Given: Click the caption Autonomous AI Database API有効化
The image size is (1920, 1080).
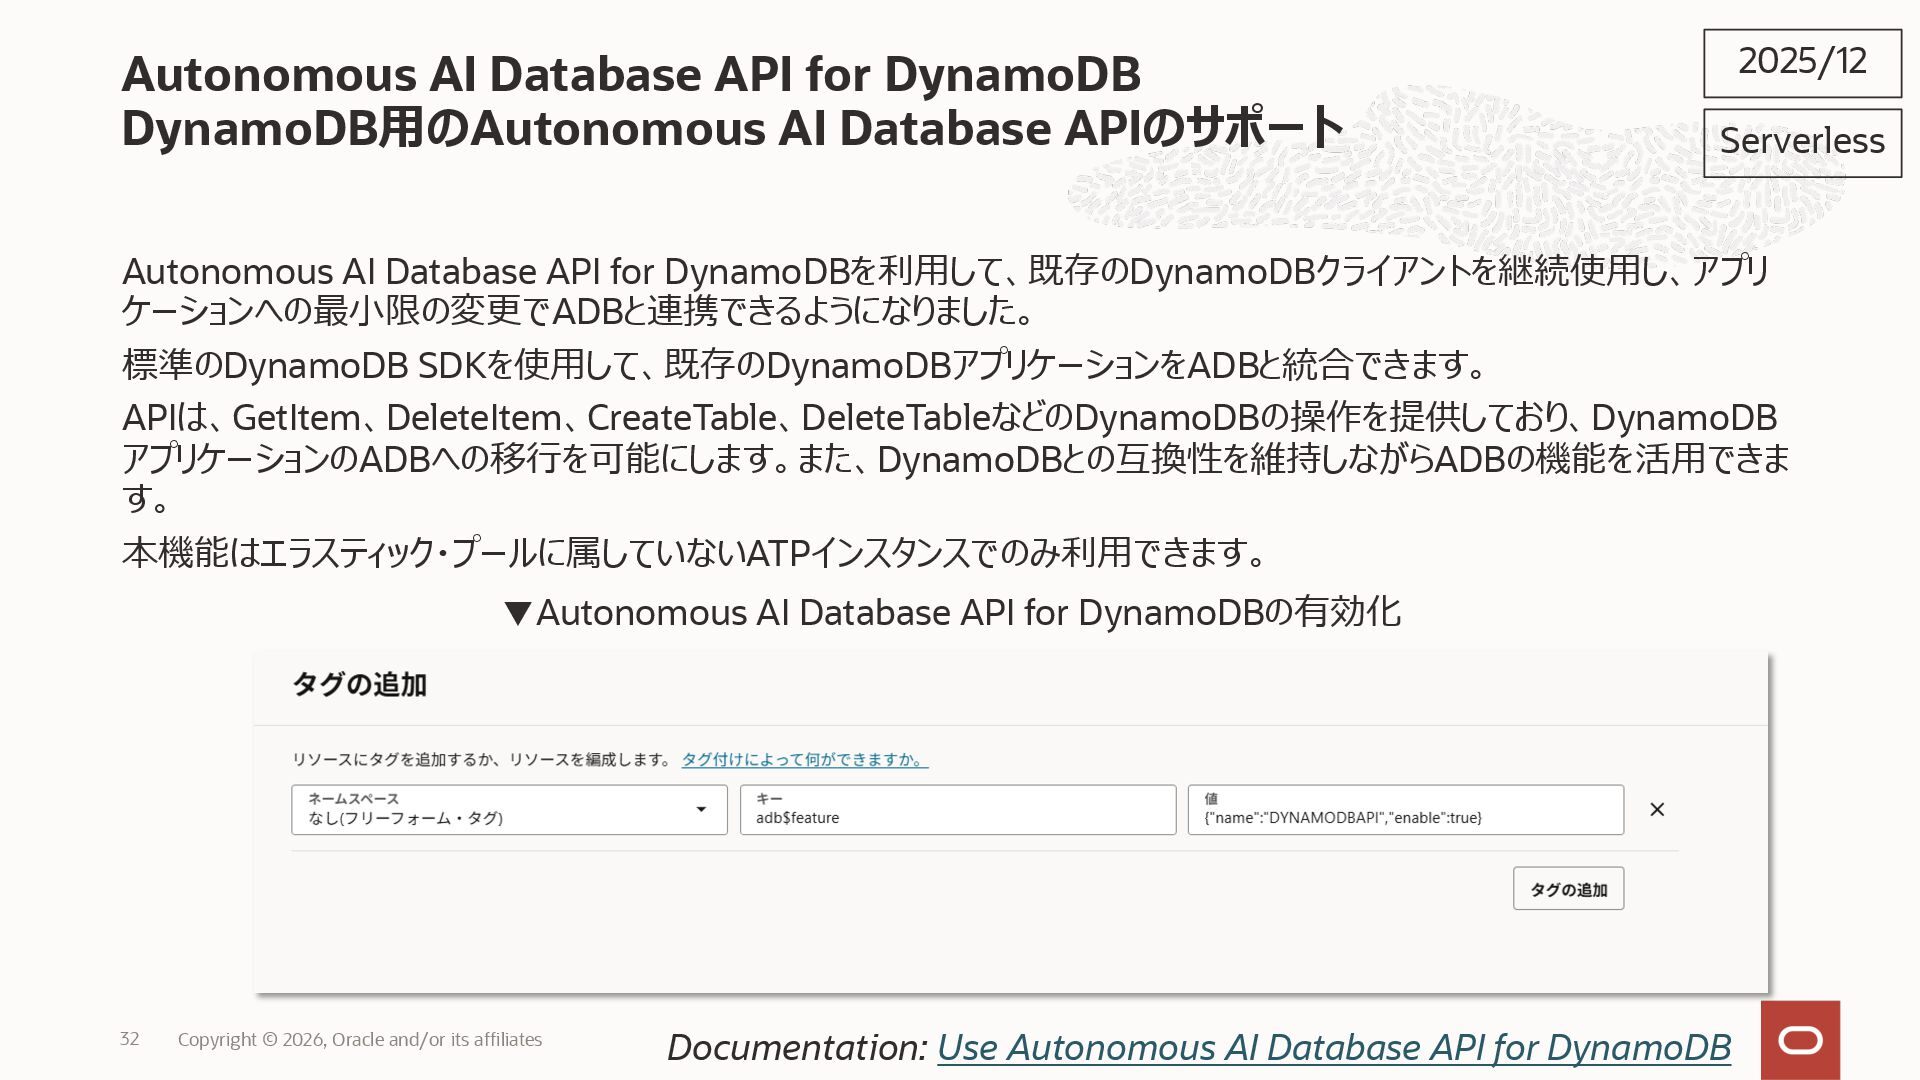Looking at the screenshot, I should coord(967,613).
